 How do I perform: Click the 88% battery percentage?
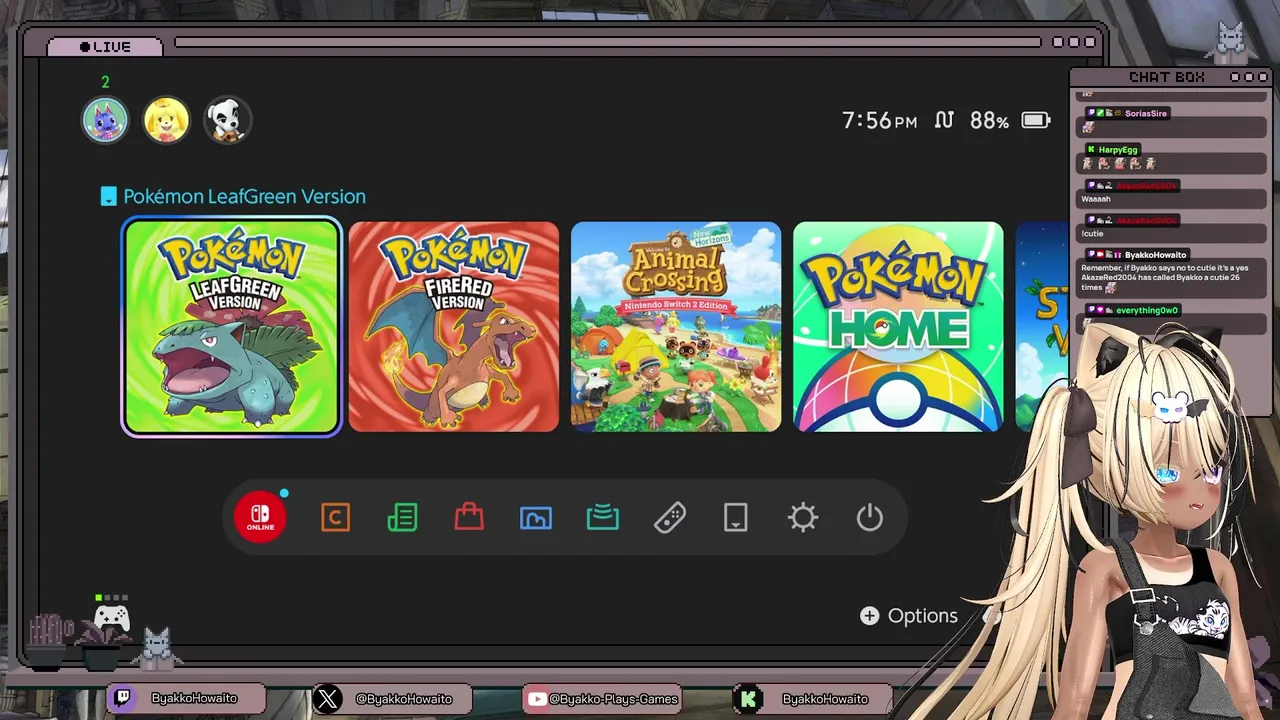(x=989, y=120)
